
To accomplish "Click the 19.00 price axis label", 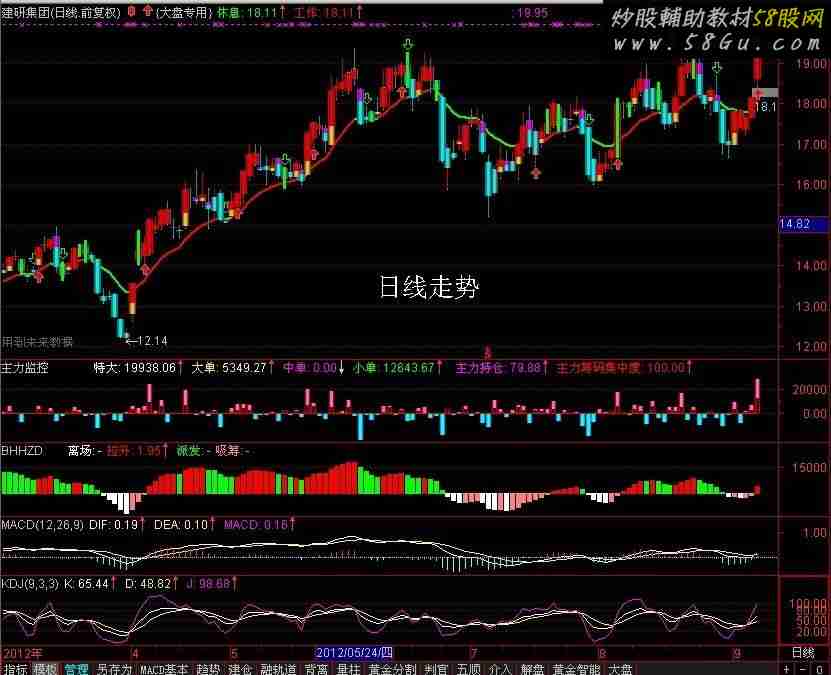I will coord(811,64).
